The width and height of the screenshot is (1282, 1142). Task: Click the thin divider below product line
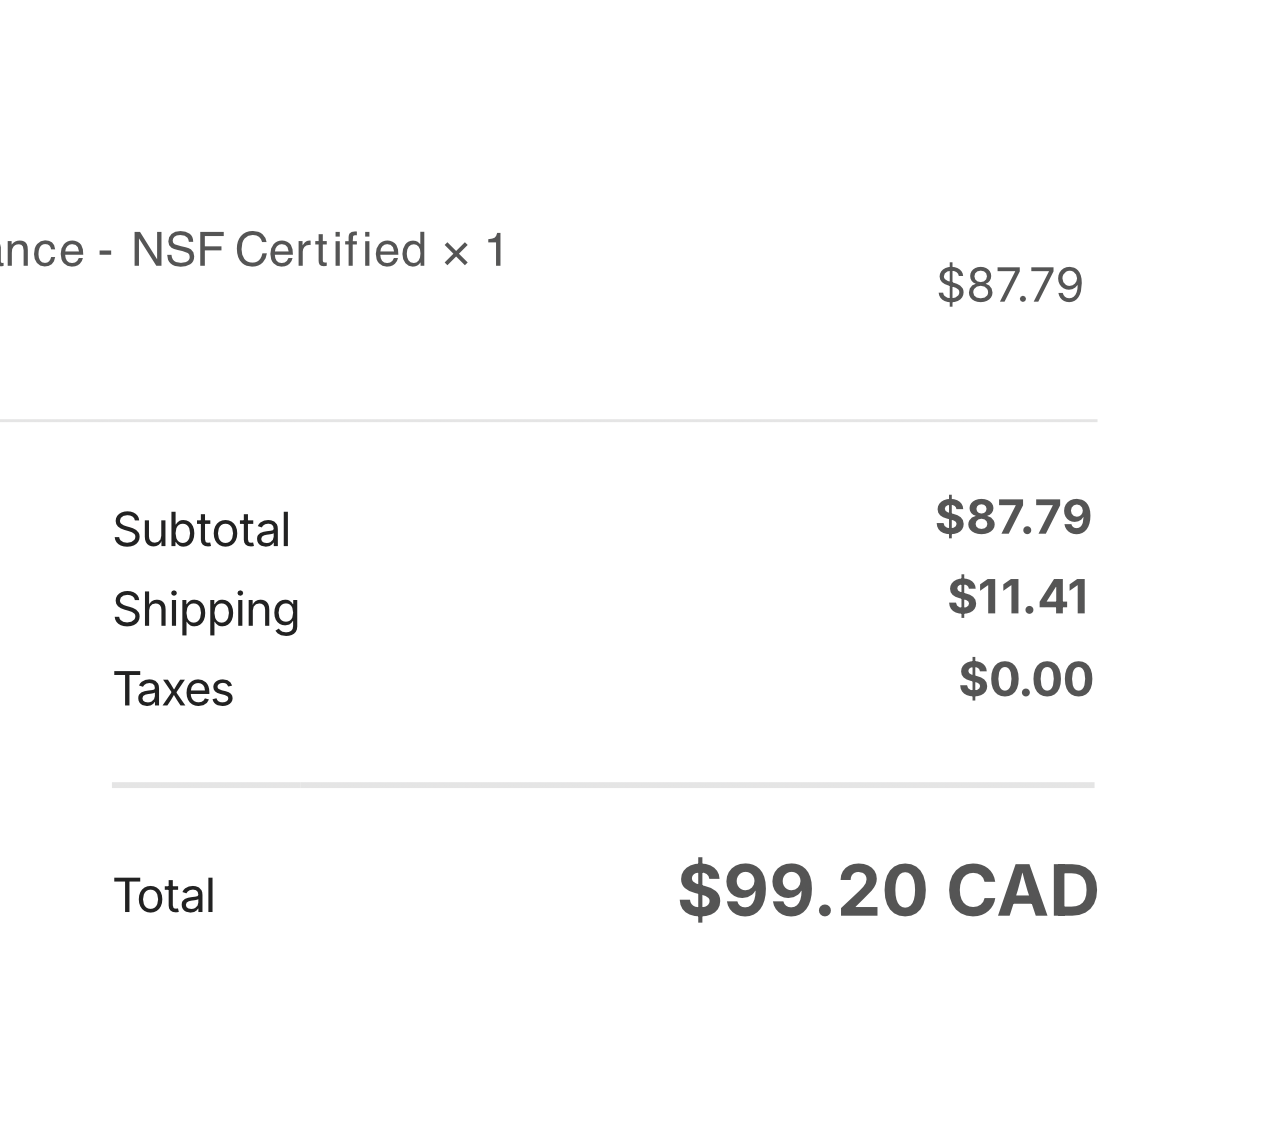[549, 421]
